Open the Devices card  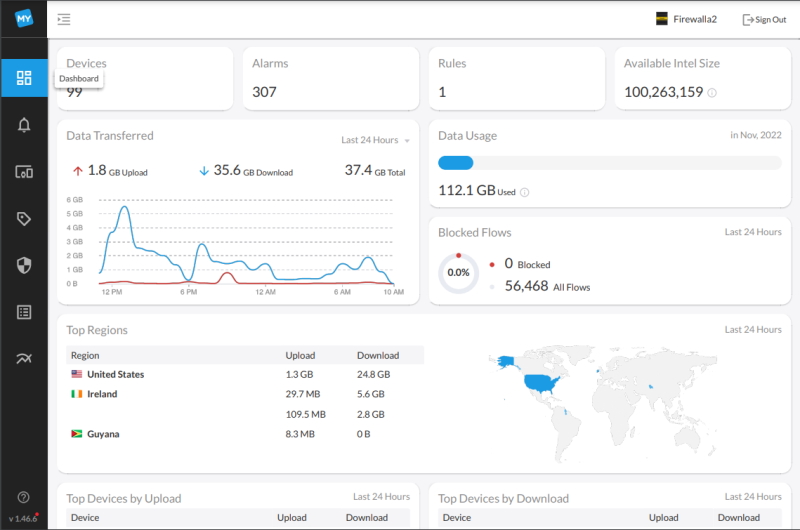coord(145,79)
